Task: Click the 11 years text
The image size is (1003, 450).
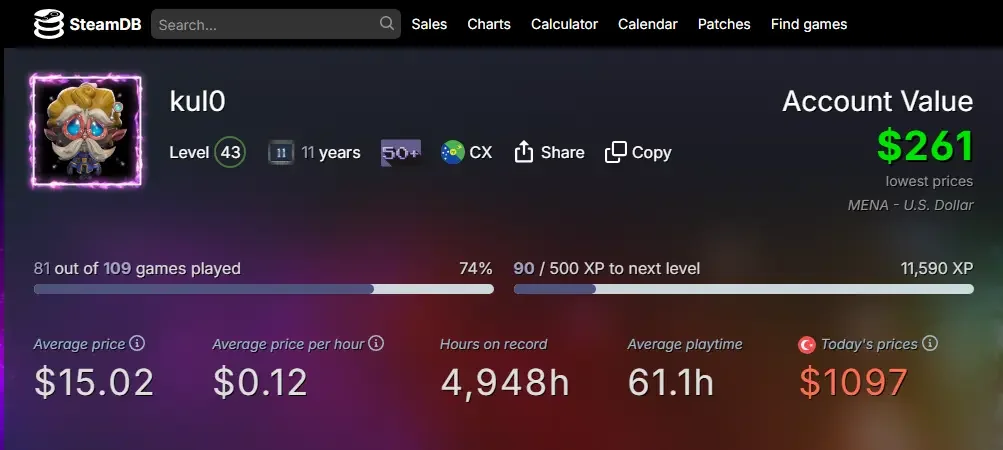Action: [x=331, y=152]
